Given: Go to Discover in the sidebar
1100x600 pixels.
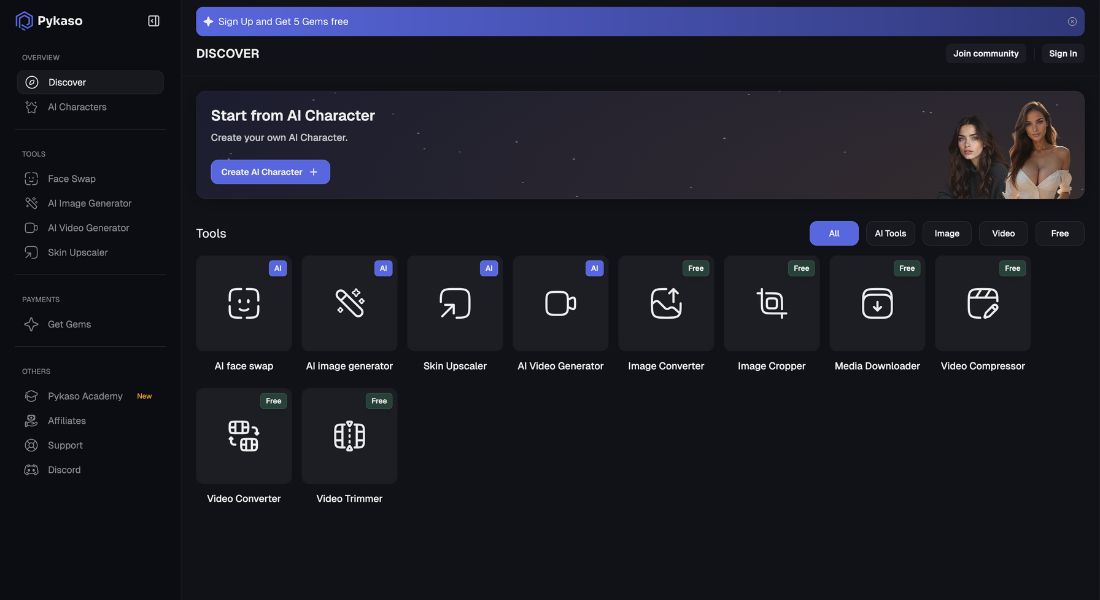Looking at the screenshot, I should click(90, 82).
